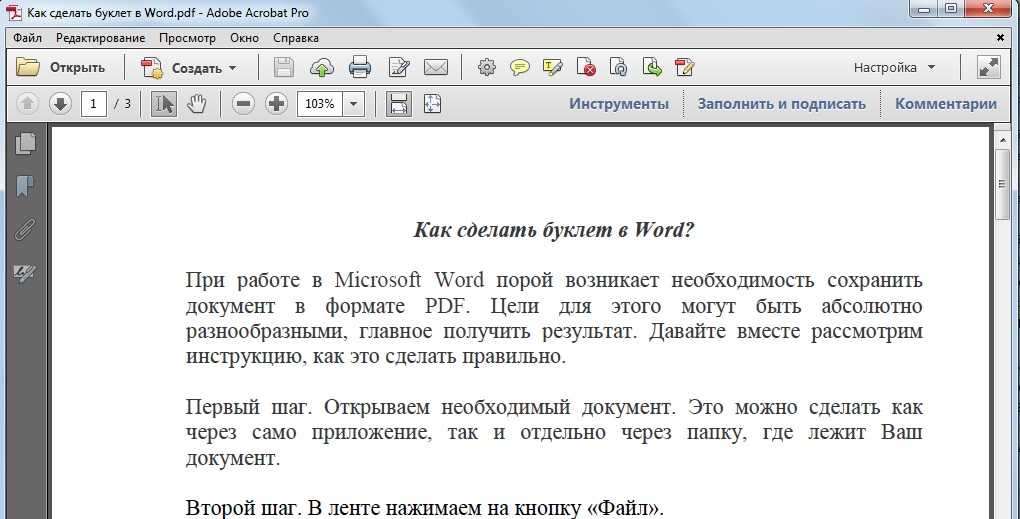The width and height of the screenshot is (1020, 519).
Task: Go to next page arrow
Action: (x=60, y=103)
